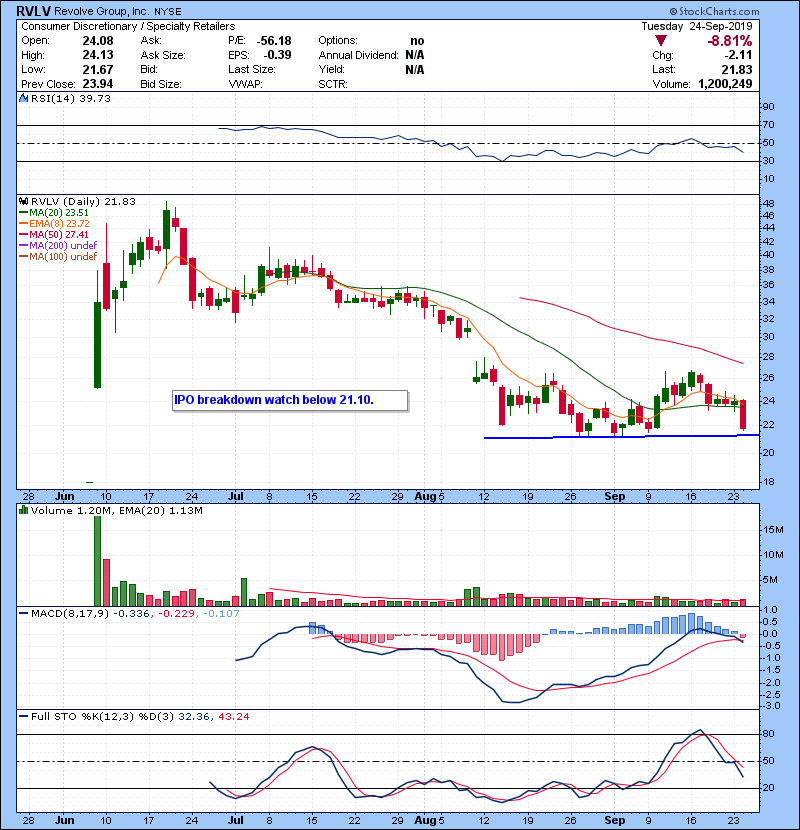Click the RSI(14) indicator icon
800x830 pixels.
[x=23, y=98]
